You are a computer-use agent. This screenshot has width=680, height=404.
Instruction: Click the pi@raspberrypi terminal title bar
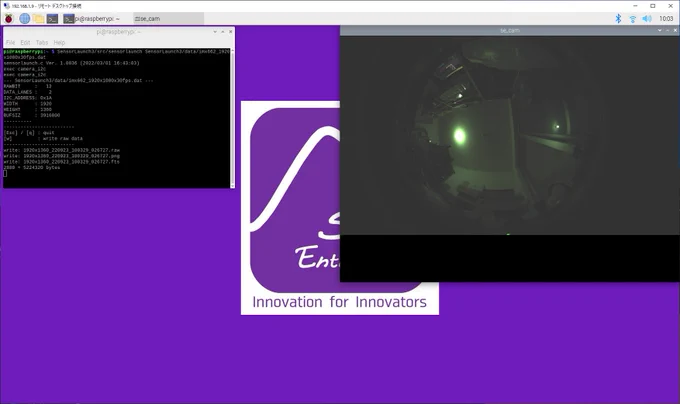pyautogui.click(x=118, y=32)
